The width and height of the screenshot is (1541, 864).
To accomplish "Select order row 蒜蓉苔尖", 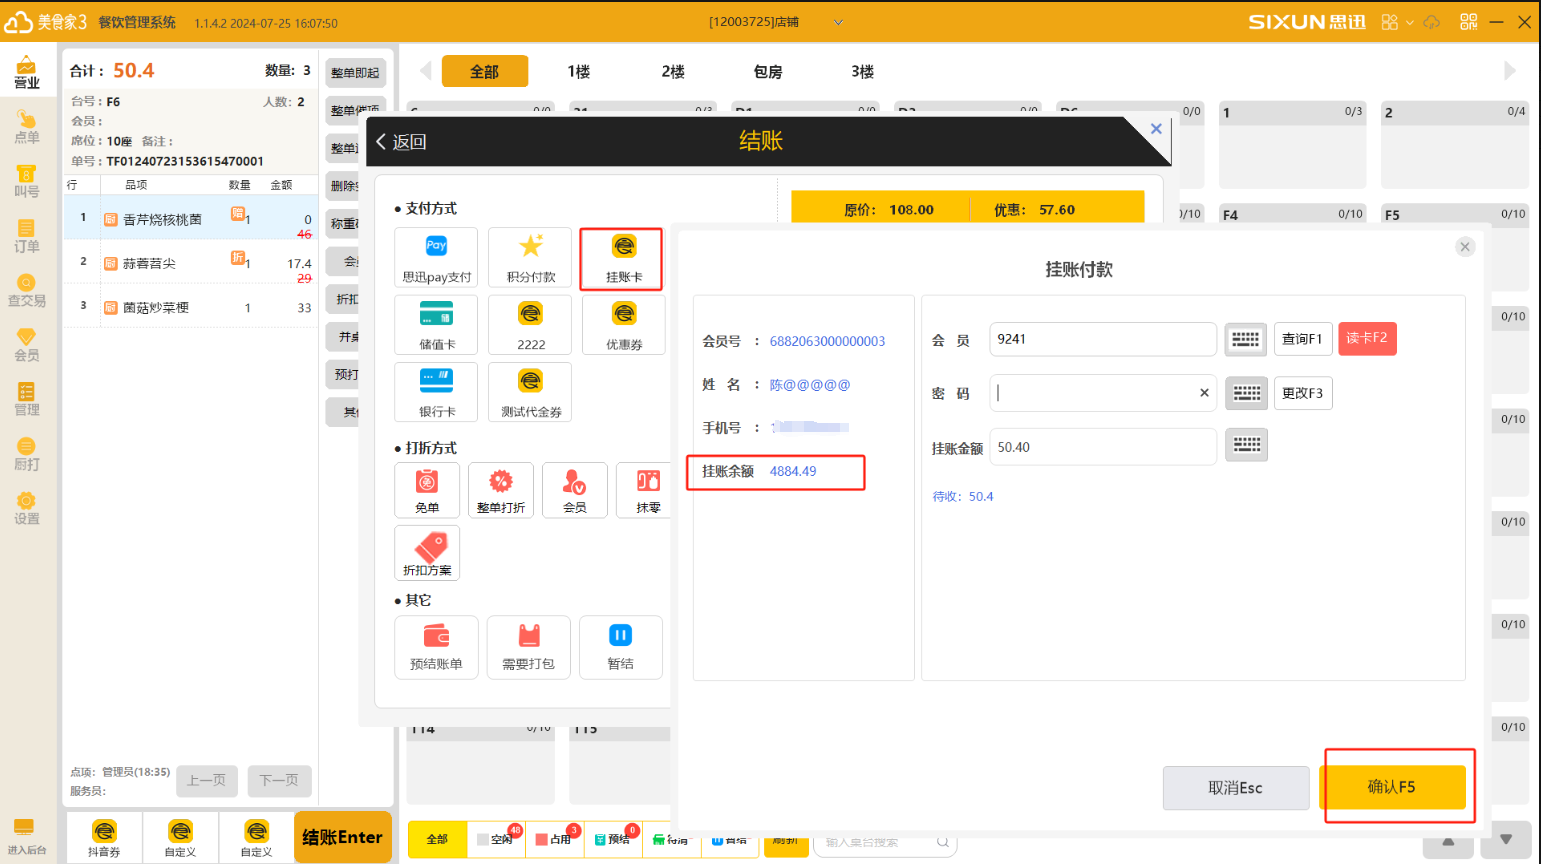I will 190,263.
